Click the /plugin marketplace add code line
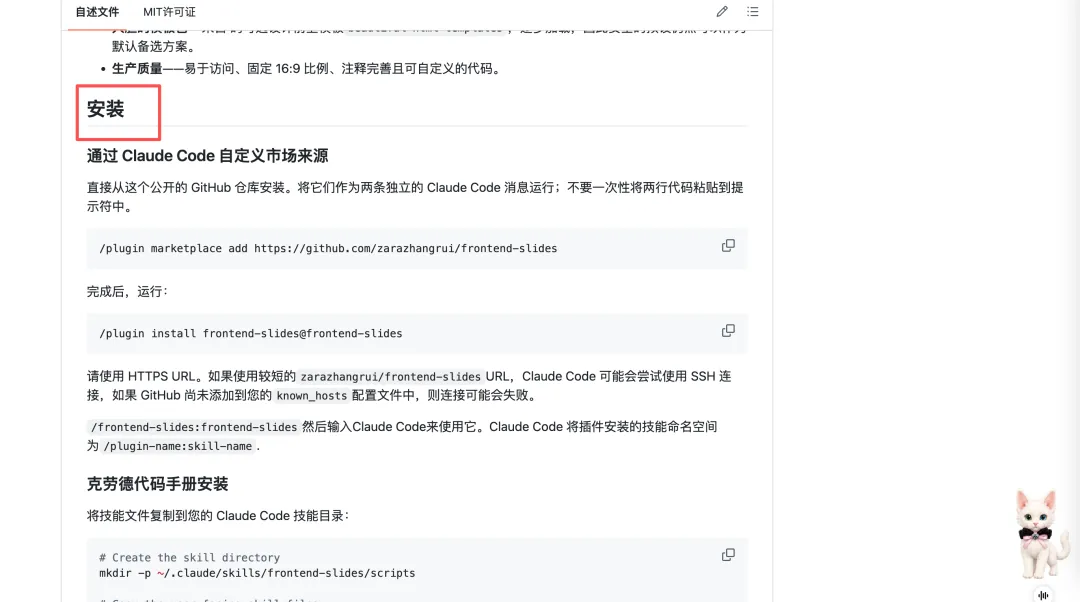1080x602 pixels. pyautogui.click(x=328, y=249)
